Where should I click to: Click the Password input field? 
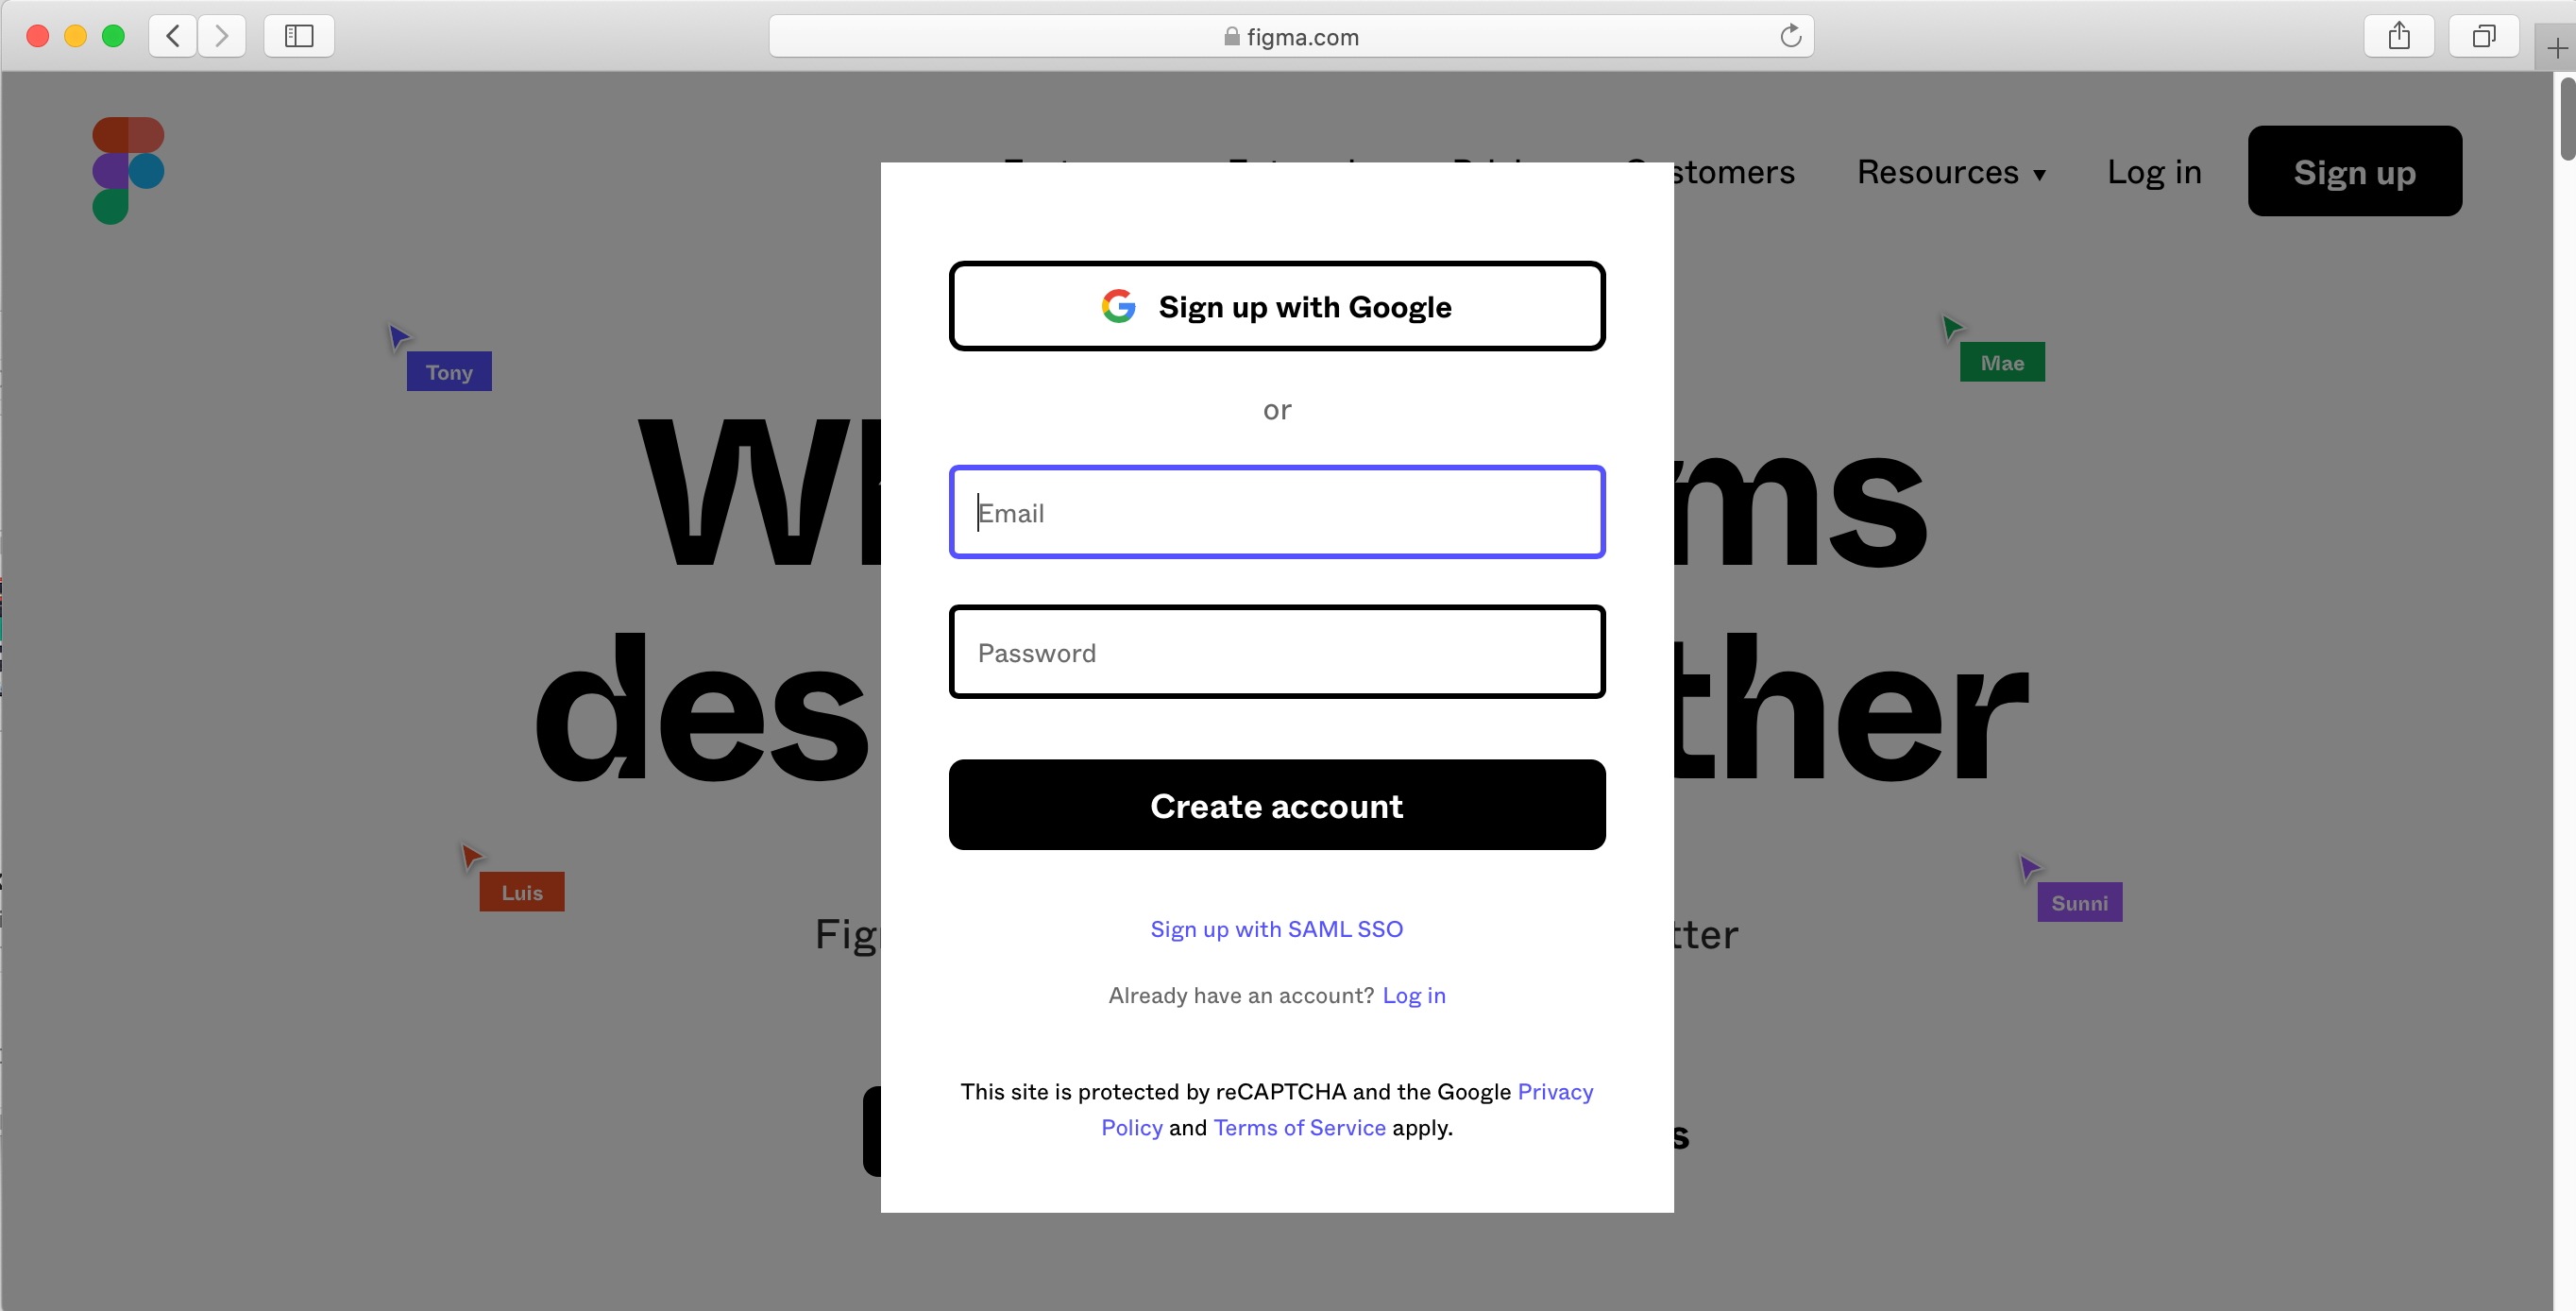pyautogui.click(x=1277, y=652)
